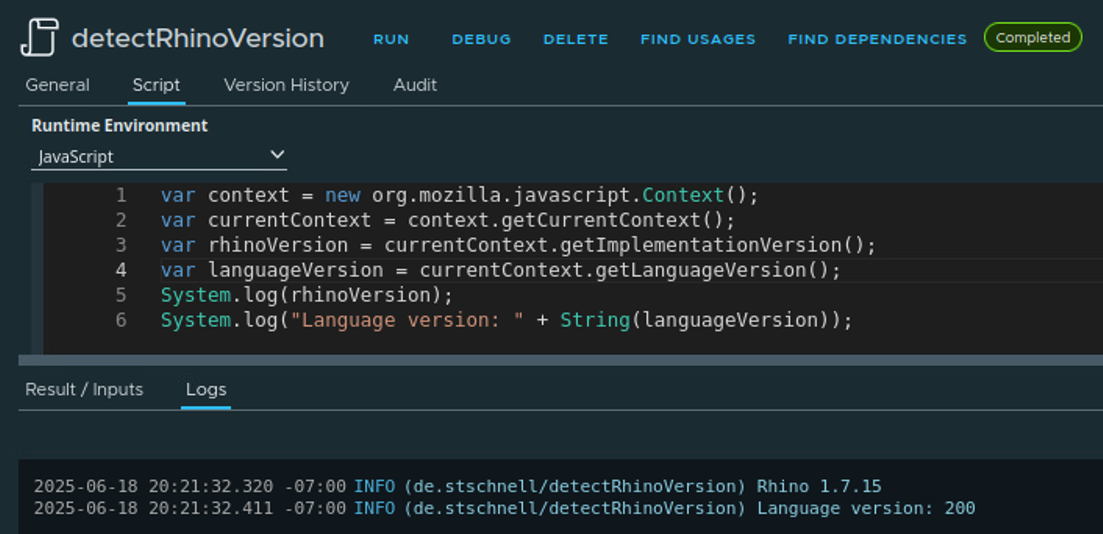Place cursor in line 1 var context
Image resolution: width=1103 pixels, height=534 pixels.
224,195
